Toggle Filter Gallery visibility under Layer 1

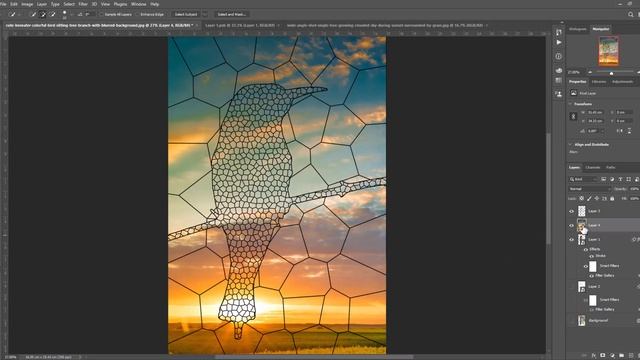[591, 276]
